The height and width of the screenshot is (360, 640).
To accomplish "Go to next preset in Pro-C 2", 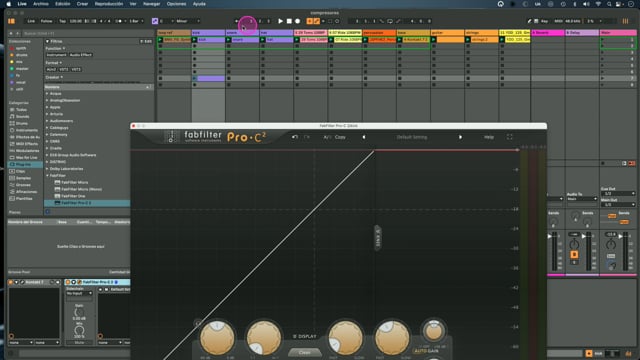I will click(460, 137).
